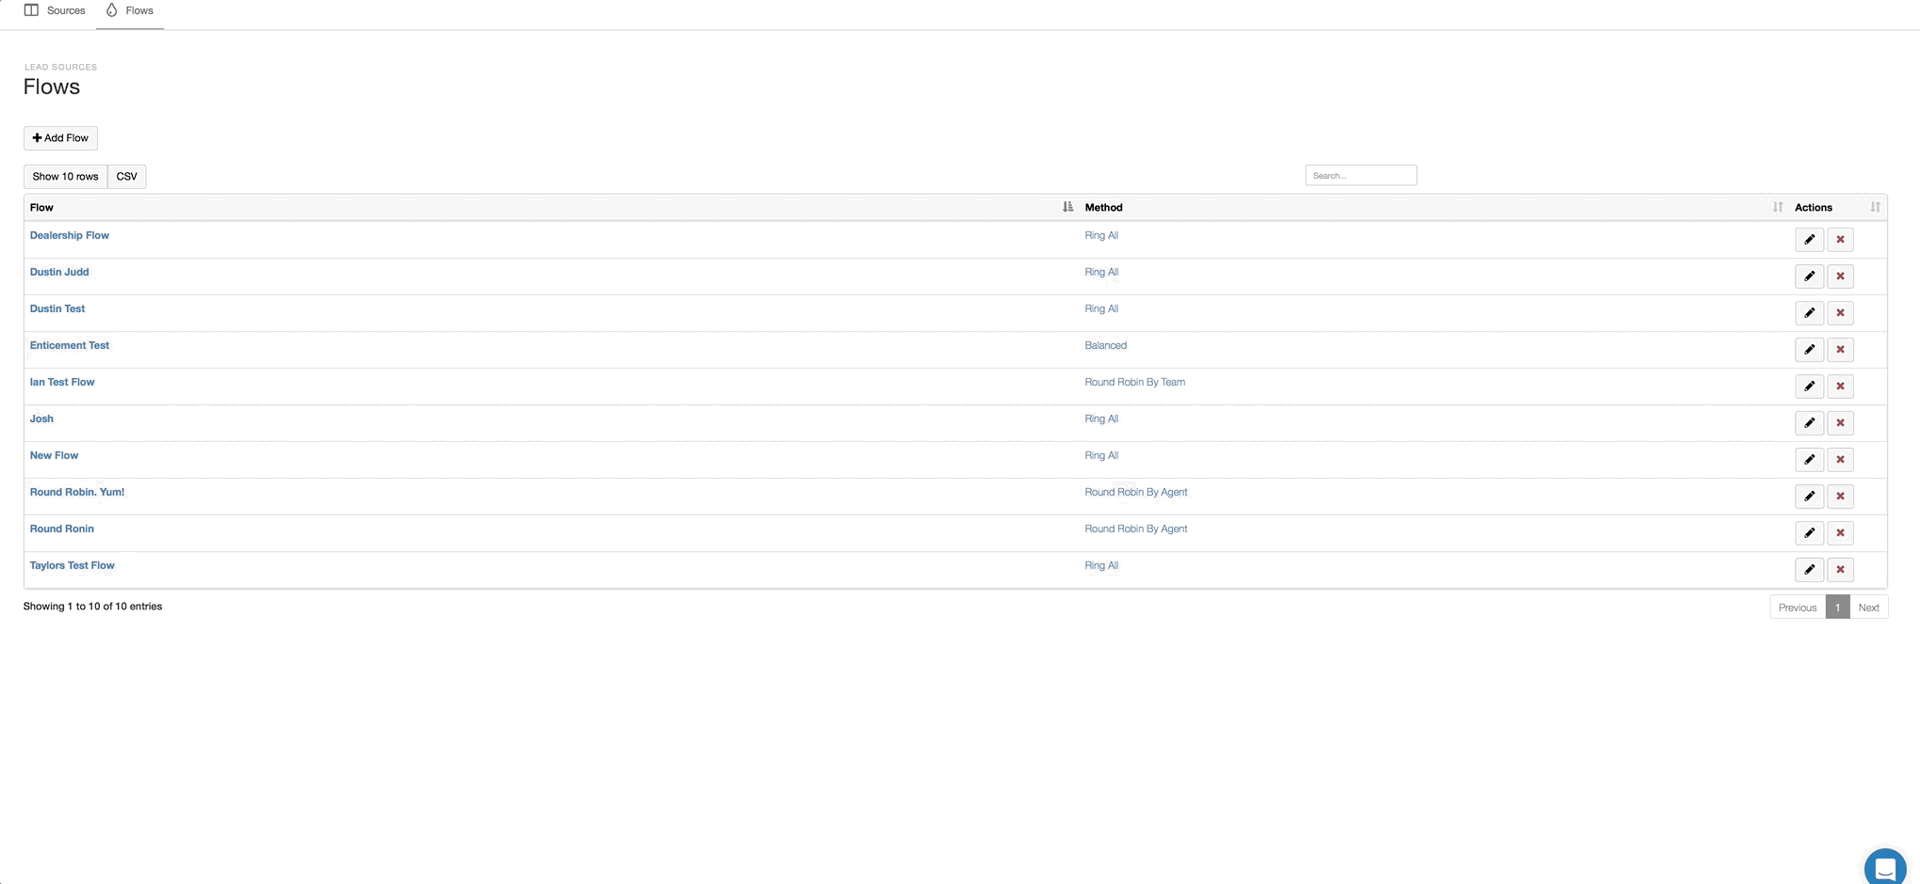Screen dimensions: 1920x884
Task: Open the Dealership Flow link
Action: point(69,235)
